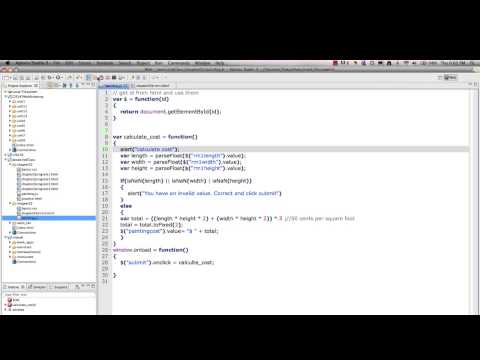This screenshot has height=360, width=480.
Task: Click the Outline filter text field
Action: tap(49, 295)
